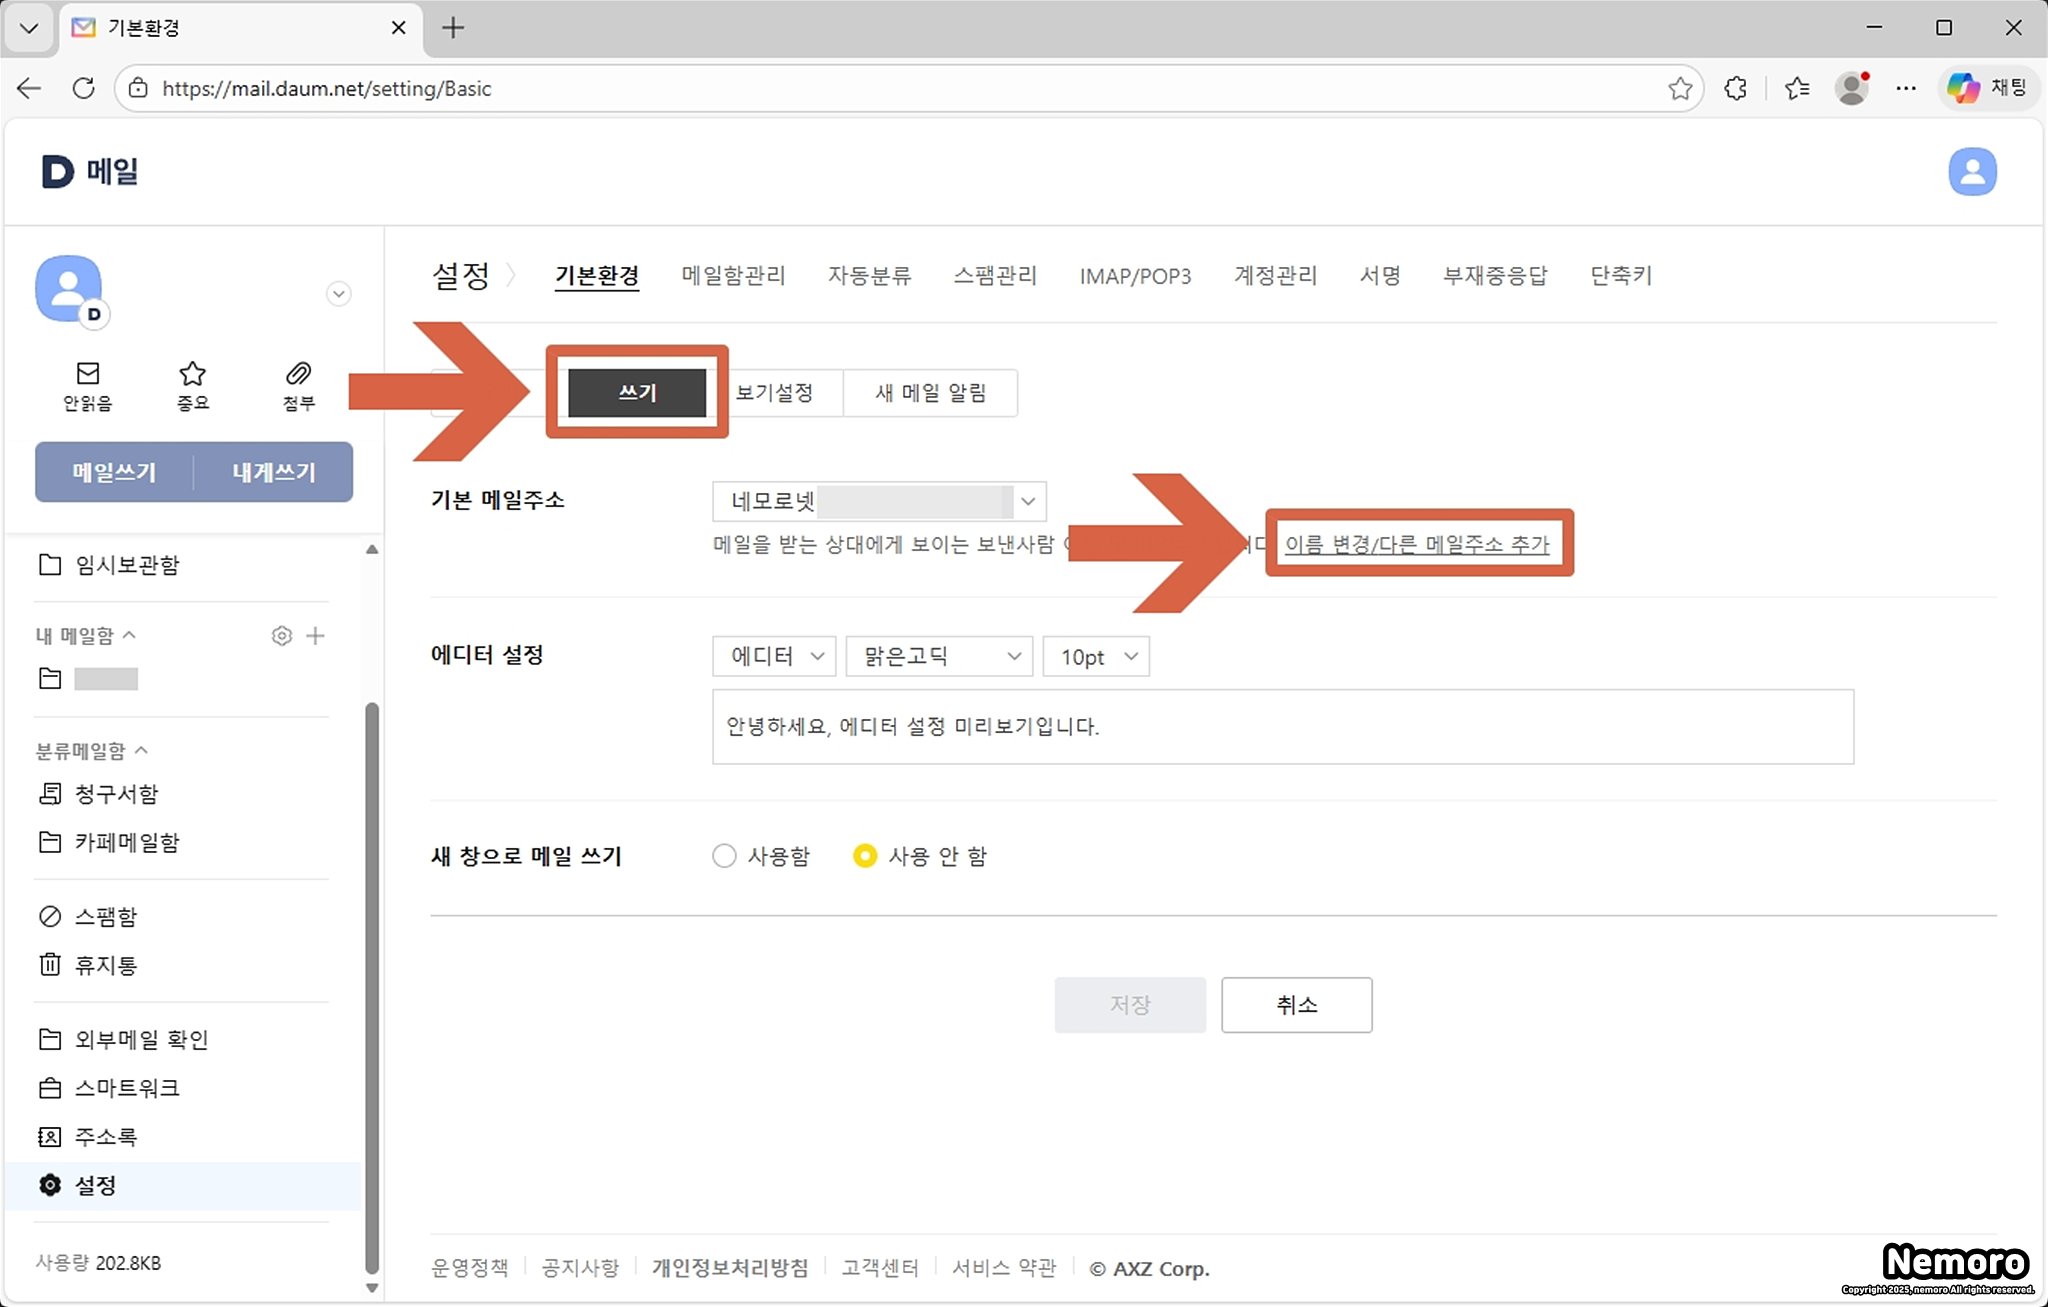2048x1307 pixels.
Task: Click the important star icon in sidebar
Action: 192,374
